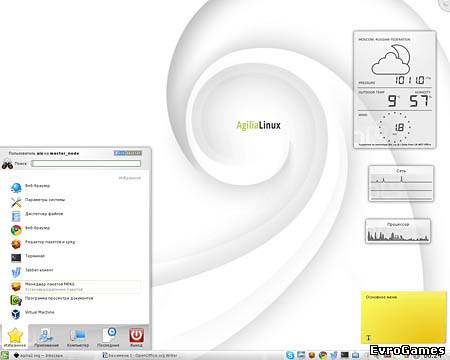Click the Терминал label
The width and height of the screenshot is (450, 360).
pos(35,256)
